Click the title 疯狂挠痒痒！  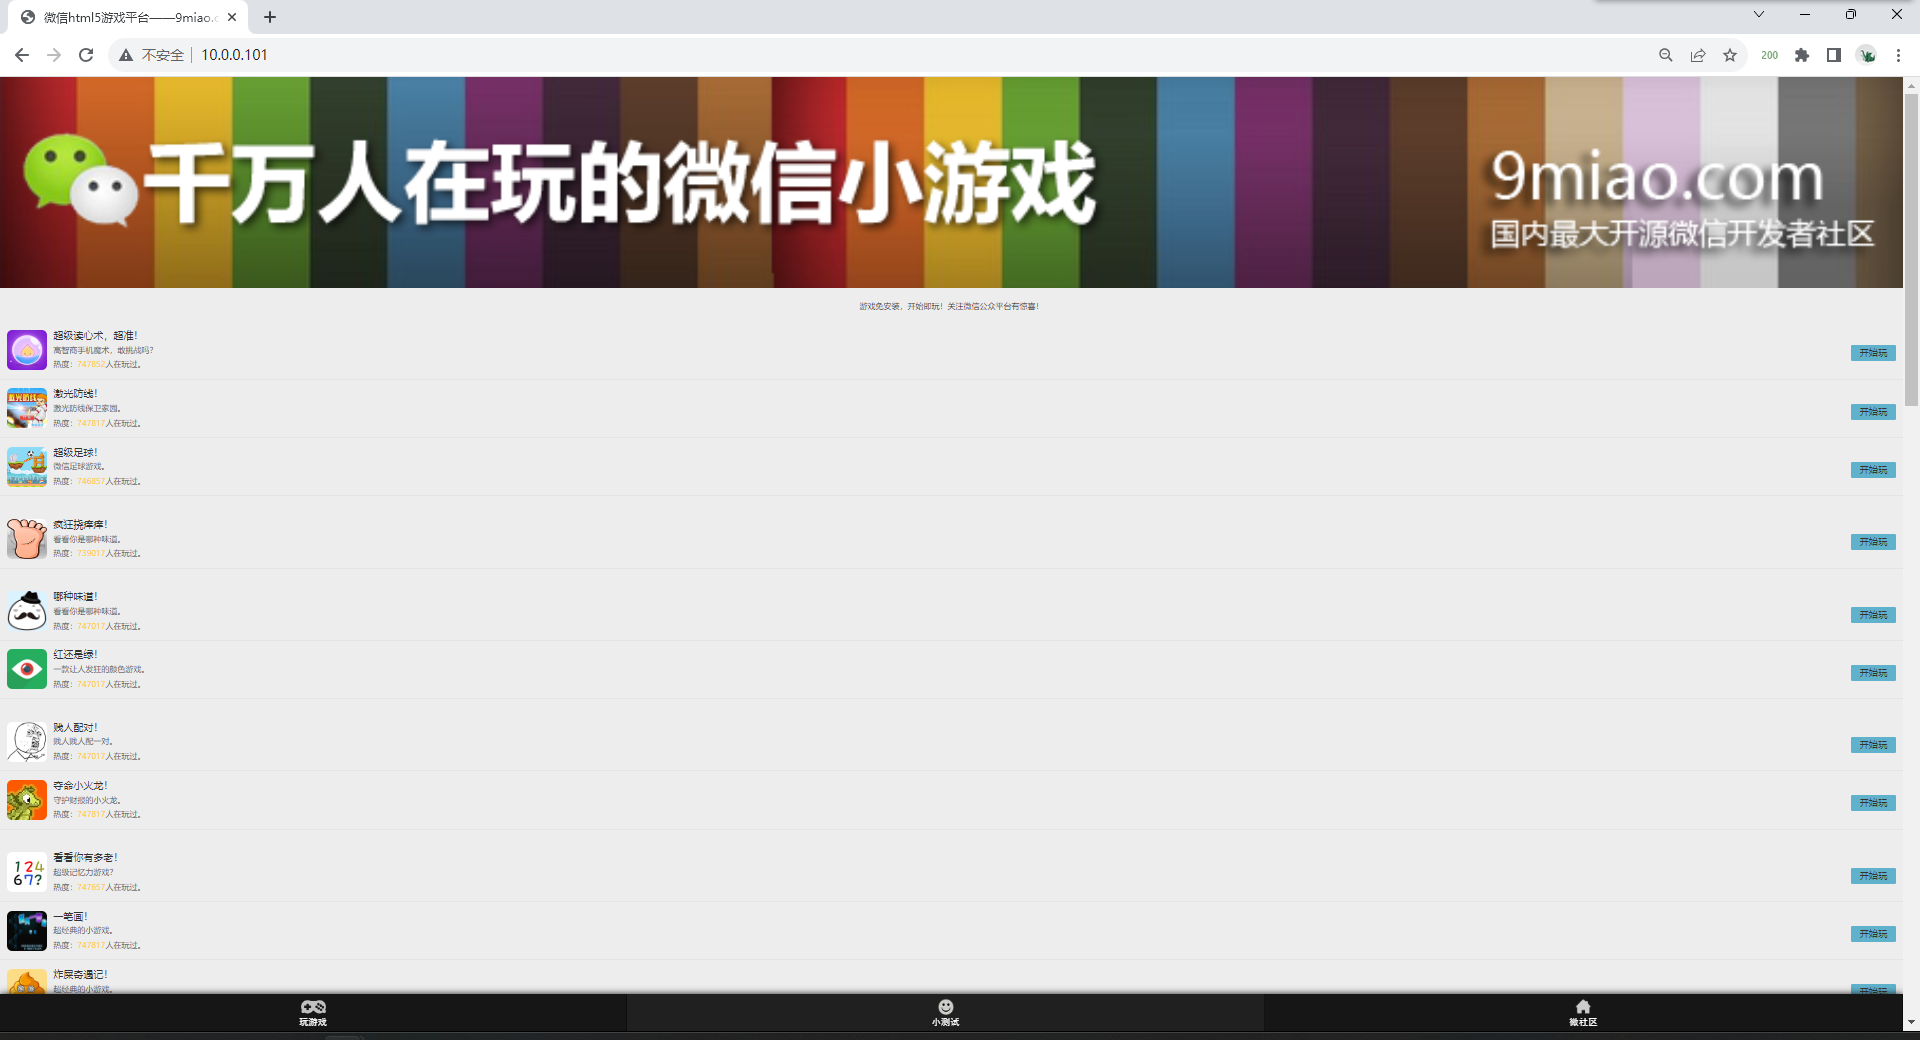[80, 525]
